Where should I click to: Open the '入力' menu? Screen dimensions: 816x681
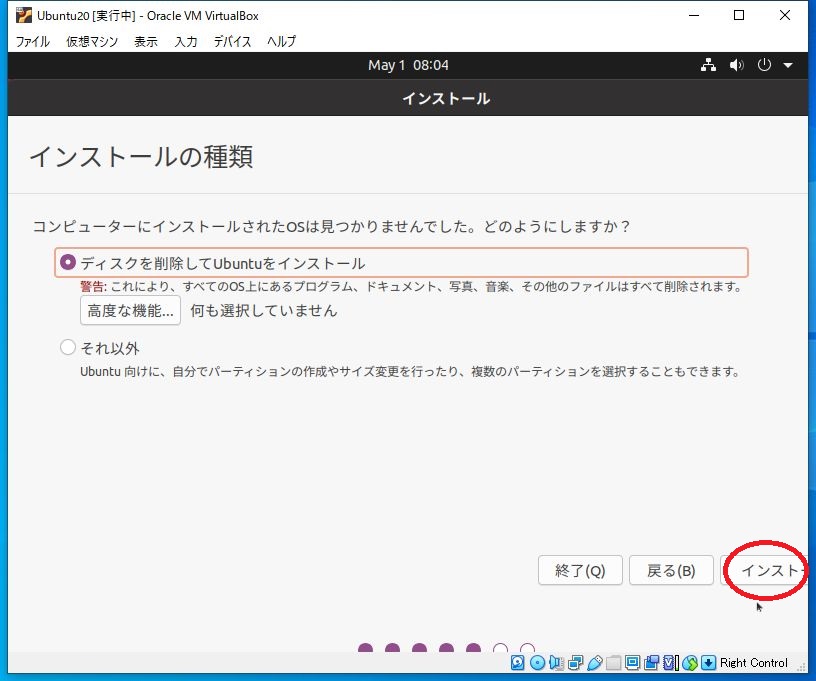coord(186,41)
